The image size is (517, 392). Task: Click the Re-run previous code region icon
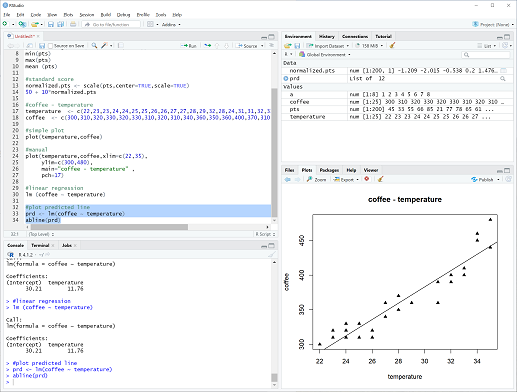(x=208, y=45)
